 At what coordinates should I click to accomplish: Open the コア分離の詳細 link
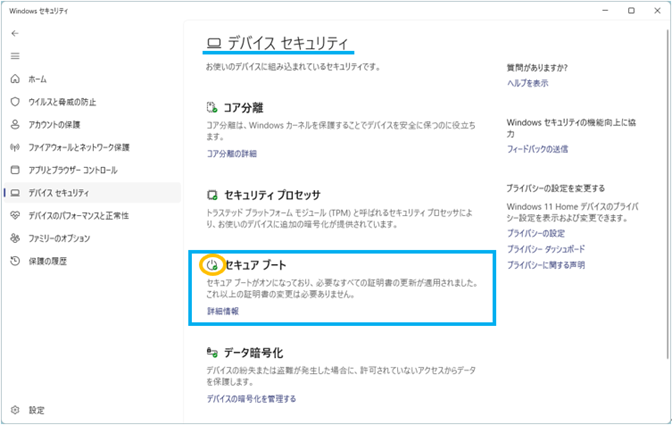(231, 153)
